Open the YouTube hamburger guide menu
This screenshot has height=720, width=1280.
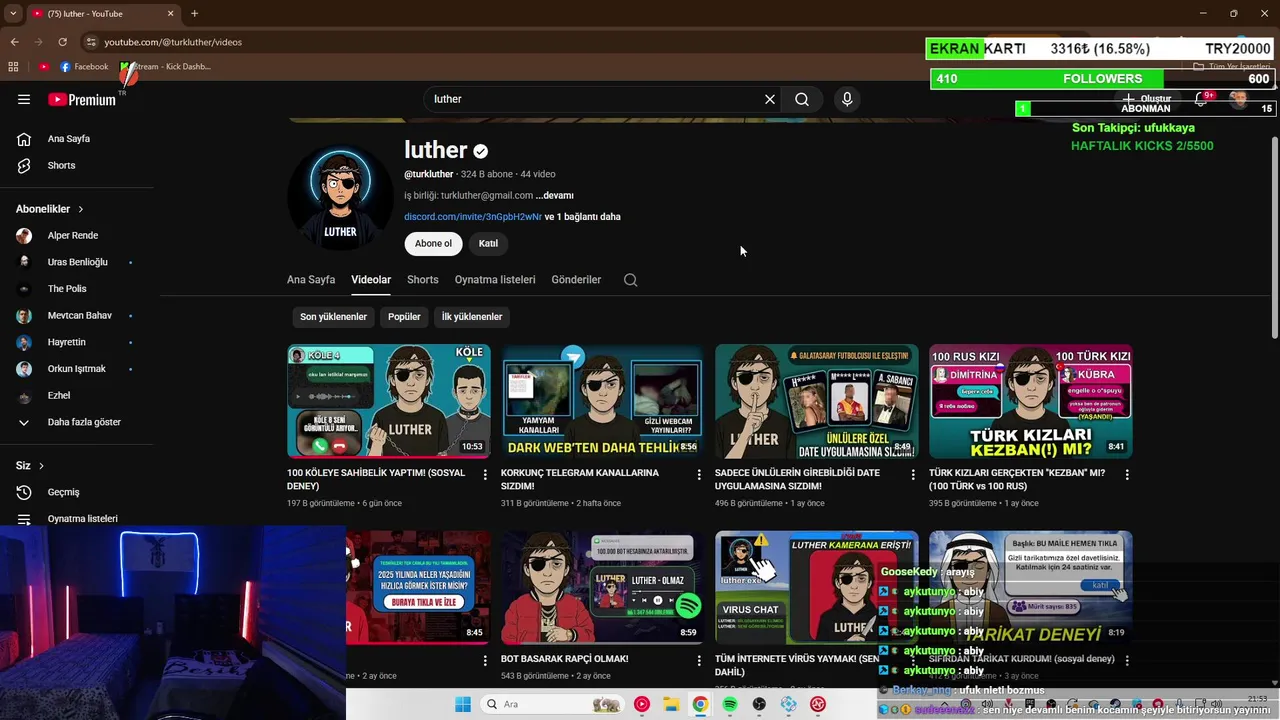click(24, 99)
